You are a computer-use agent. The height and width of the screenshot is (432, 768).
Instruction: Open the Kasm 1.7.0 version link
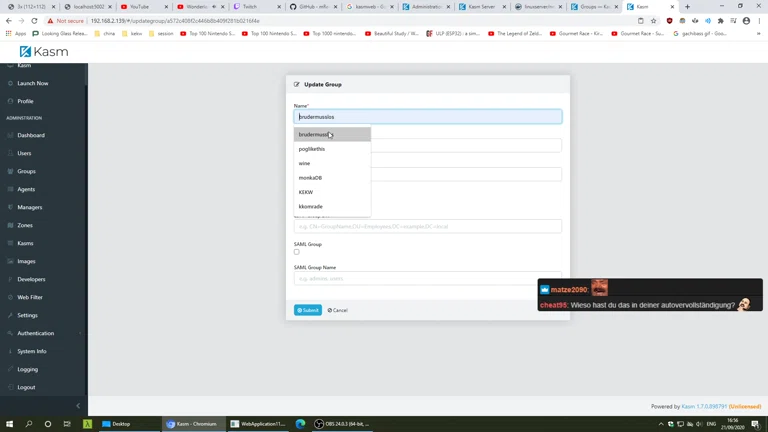(x=704, y=407)
